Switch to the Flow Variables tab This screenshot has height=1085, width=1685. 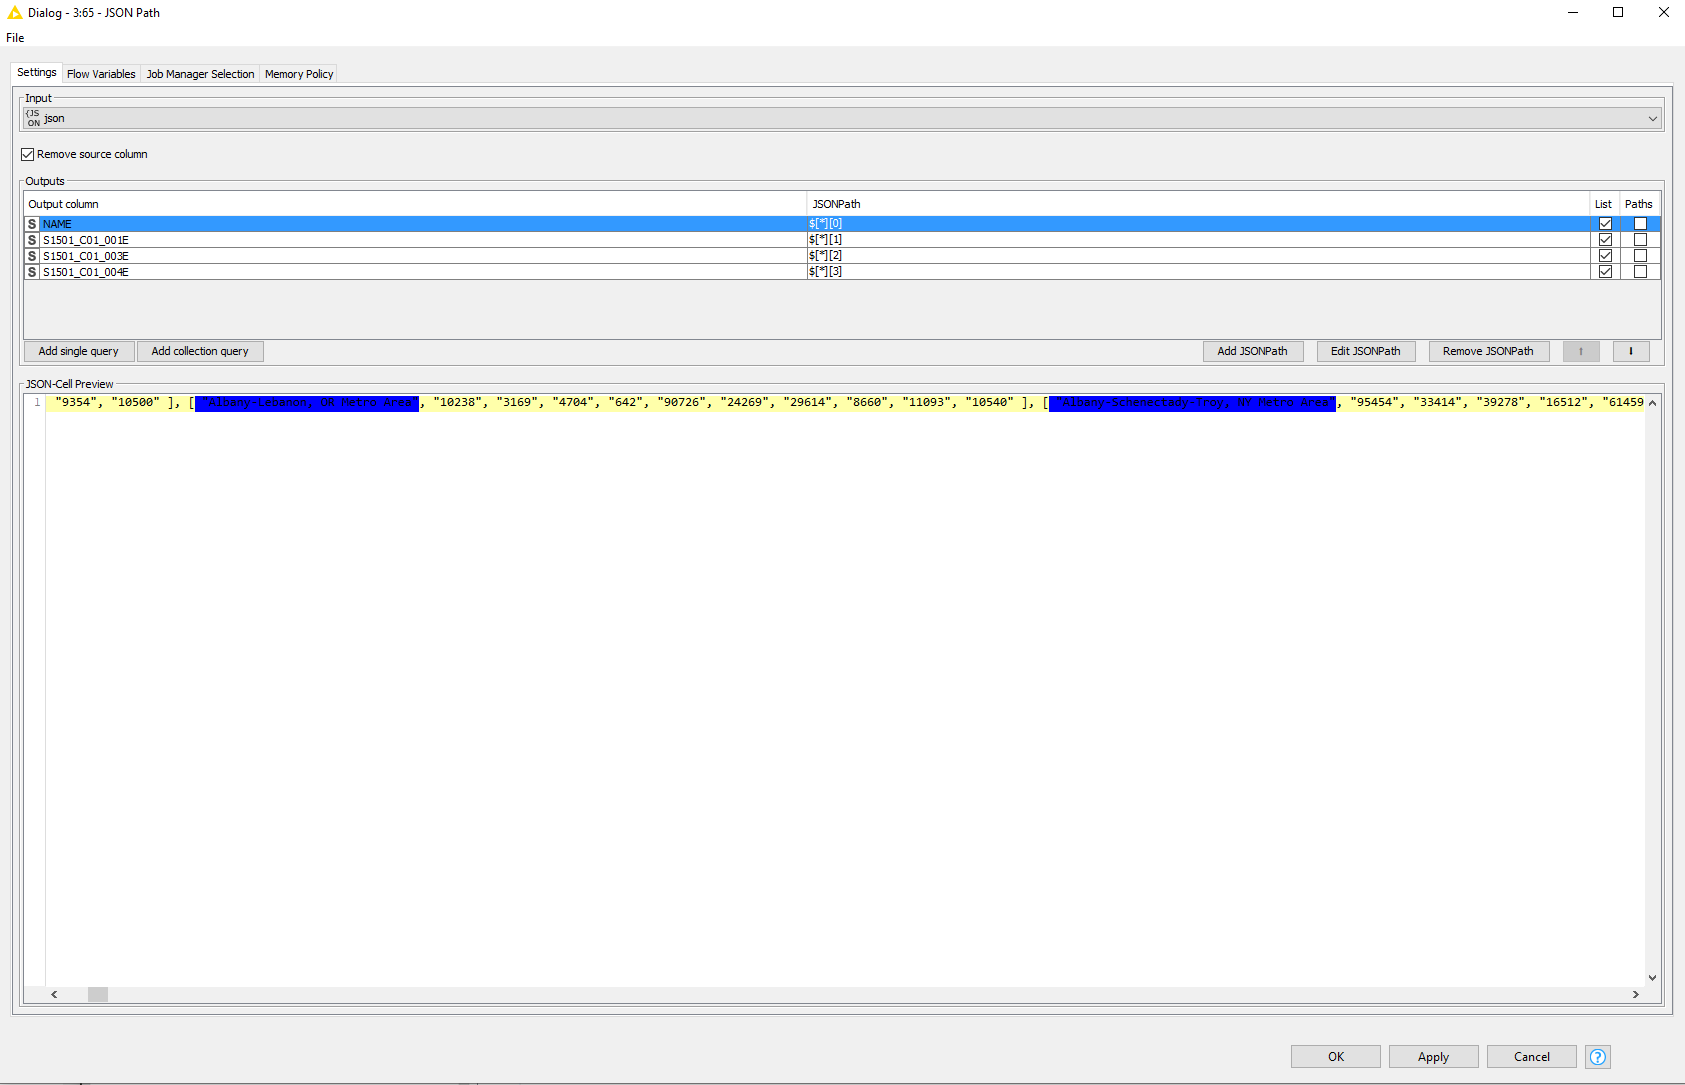point(101,74)
